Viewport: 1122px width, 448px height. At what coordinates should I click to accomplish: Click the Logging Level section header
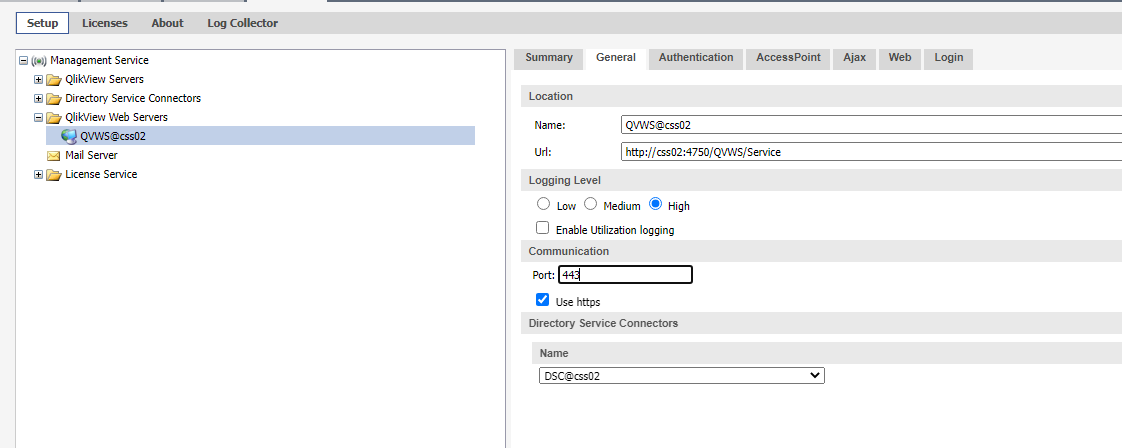click(x=821, y=180)
